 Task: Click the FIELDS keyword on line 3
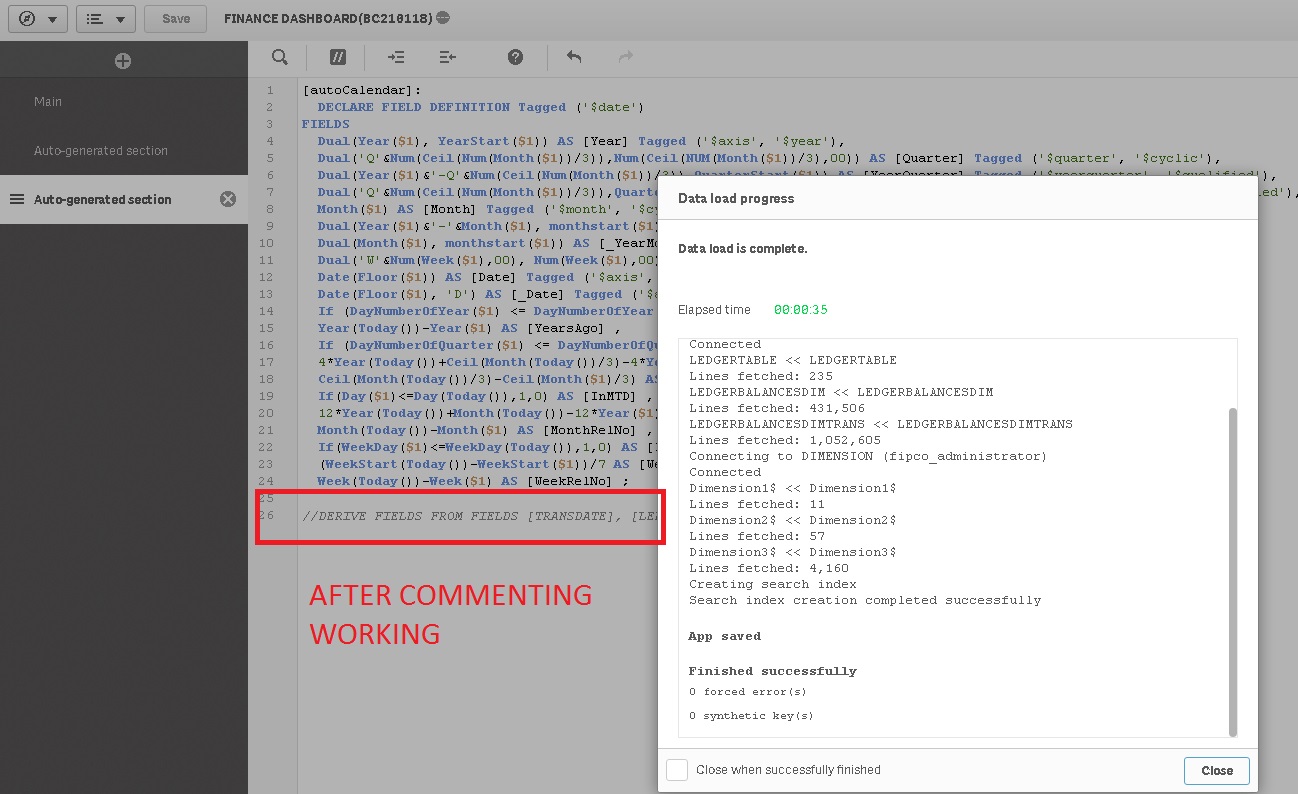click(325, 124)
